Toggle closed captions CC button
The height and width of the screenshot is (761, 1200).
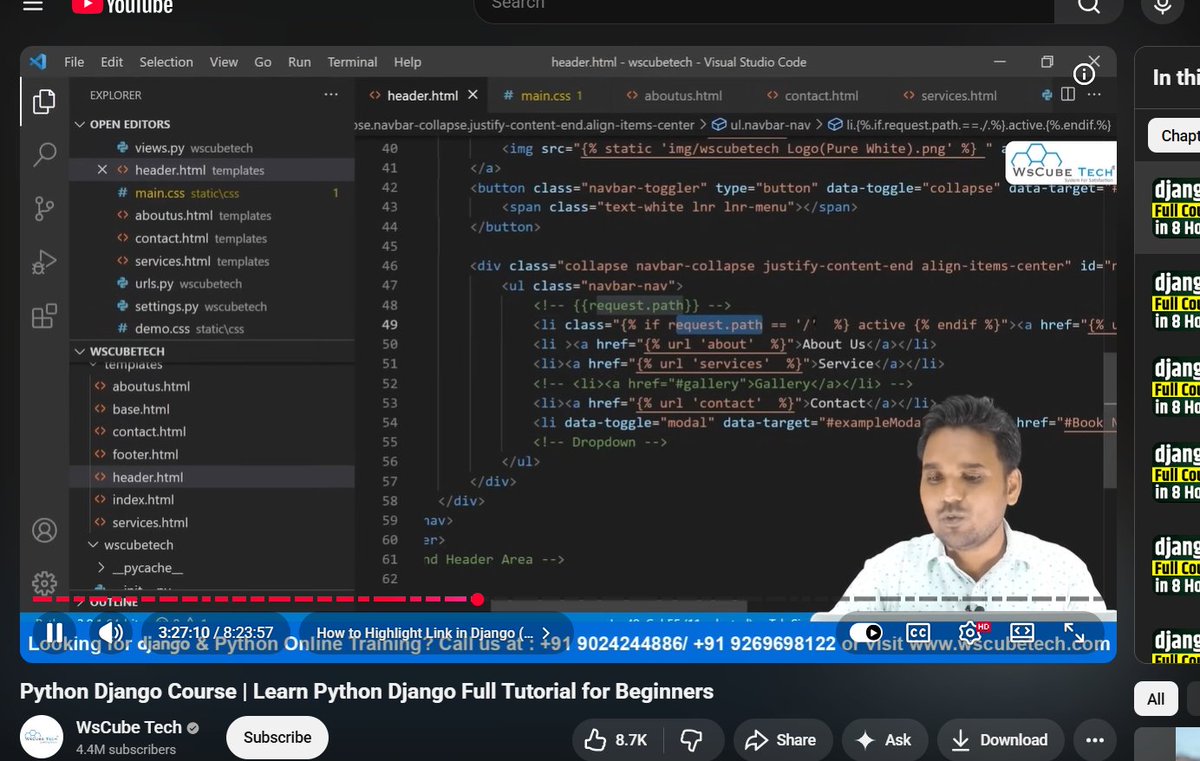pyautogui.click(x=918, y=632)
